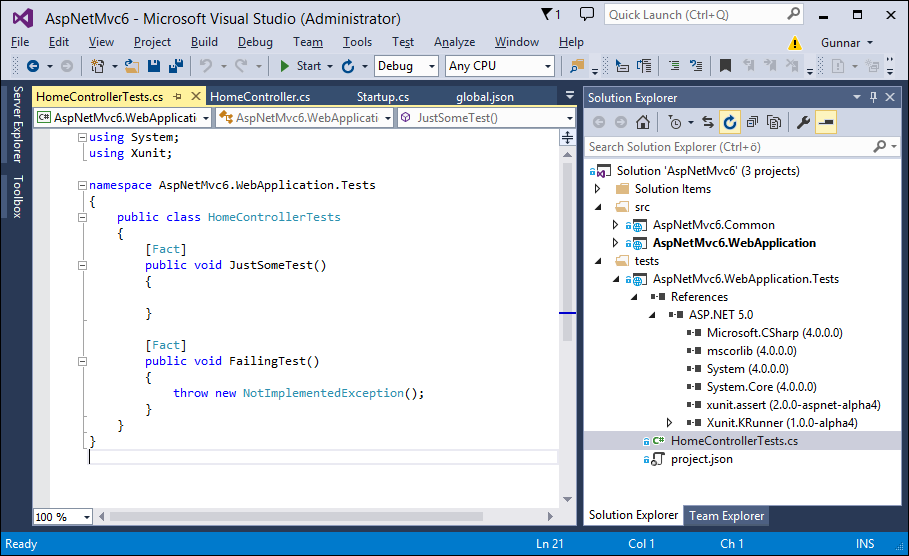Screen dimensions: 909x556
Task: Open the Any CPU platform dropdown
Action: [500, 66]
